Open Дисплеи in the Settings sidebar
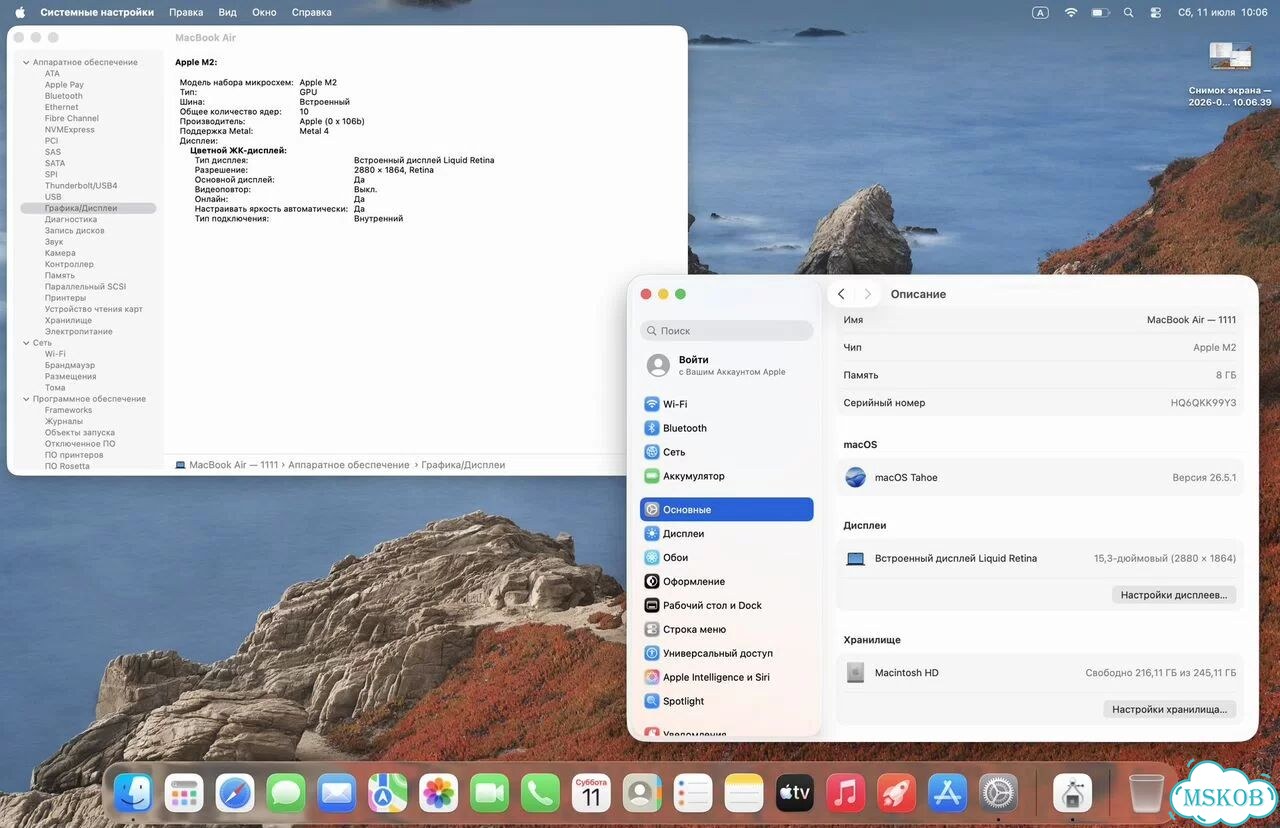Viewport: 1280px width, 828px height. 727,534
